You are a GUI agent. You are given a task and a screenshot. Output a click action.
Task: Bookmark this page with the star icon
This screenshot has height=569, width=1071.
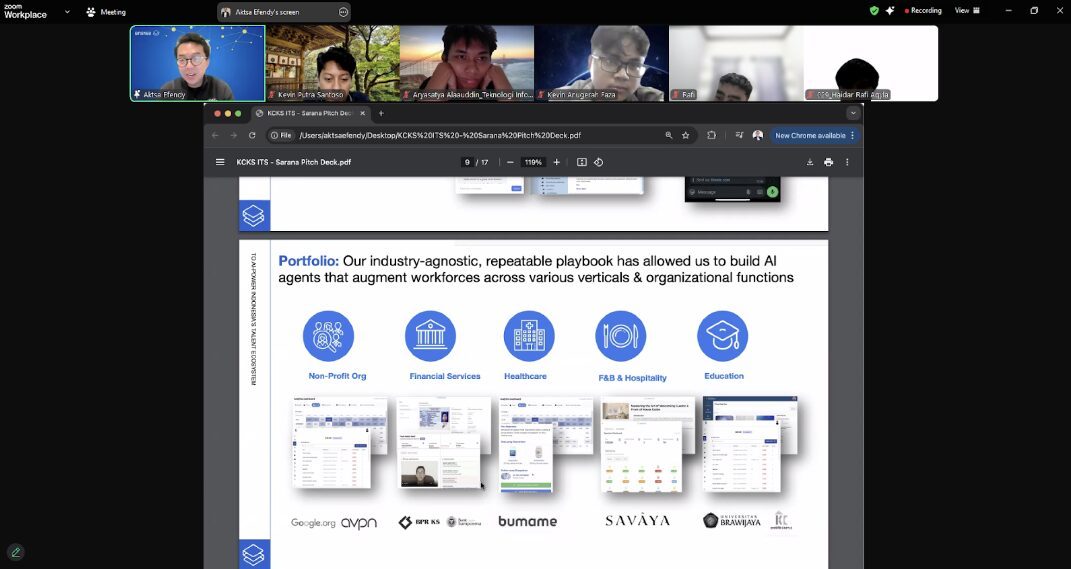(686, 135)
